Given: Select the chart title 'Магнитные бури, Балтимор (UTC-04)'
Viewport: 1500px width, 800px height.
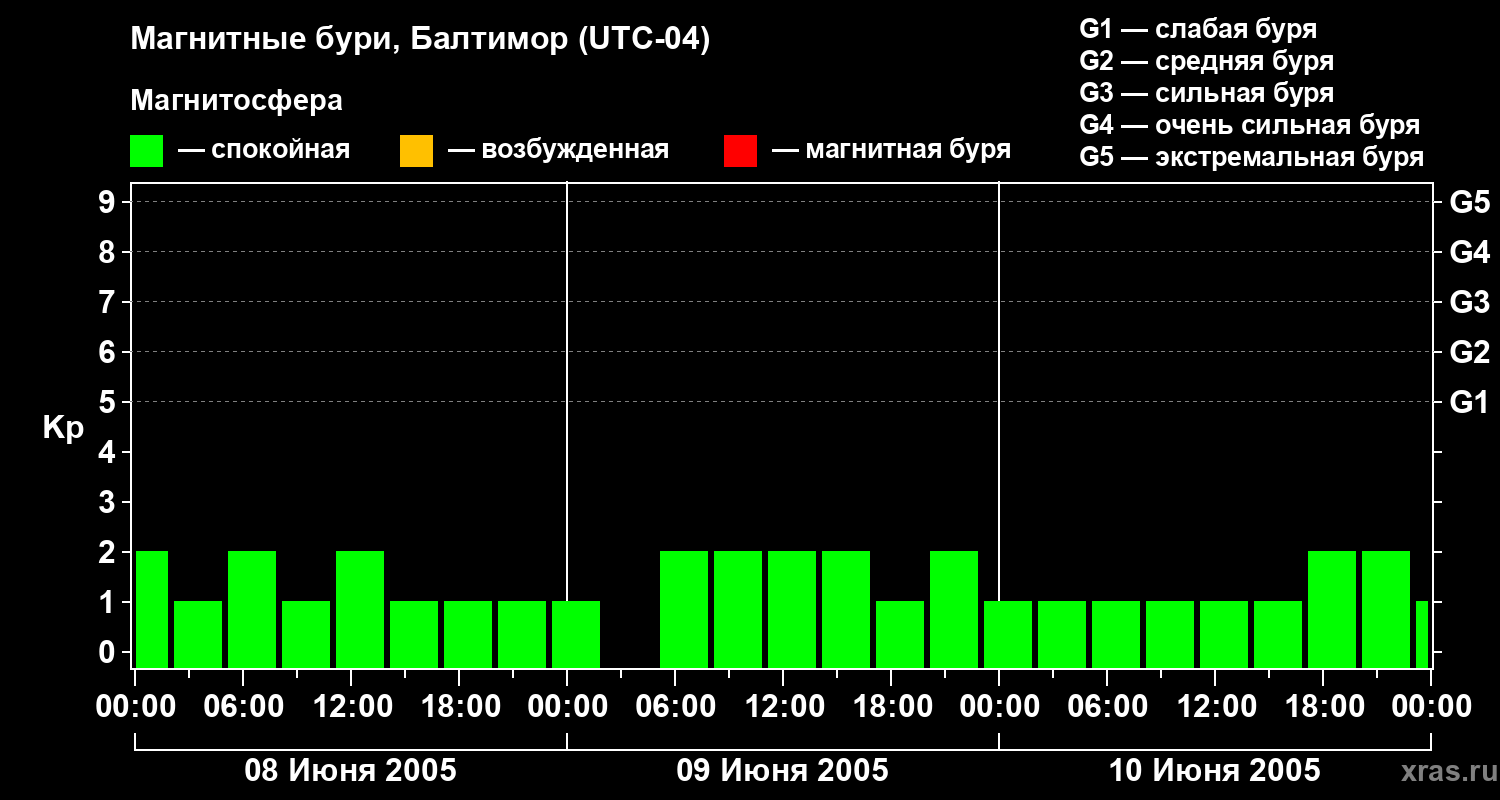Looking at the screenshot, I should coord(420,40).
